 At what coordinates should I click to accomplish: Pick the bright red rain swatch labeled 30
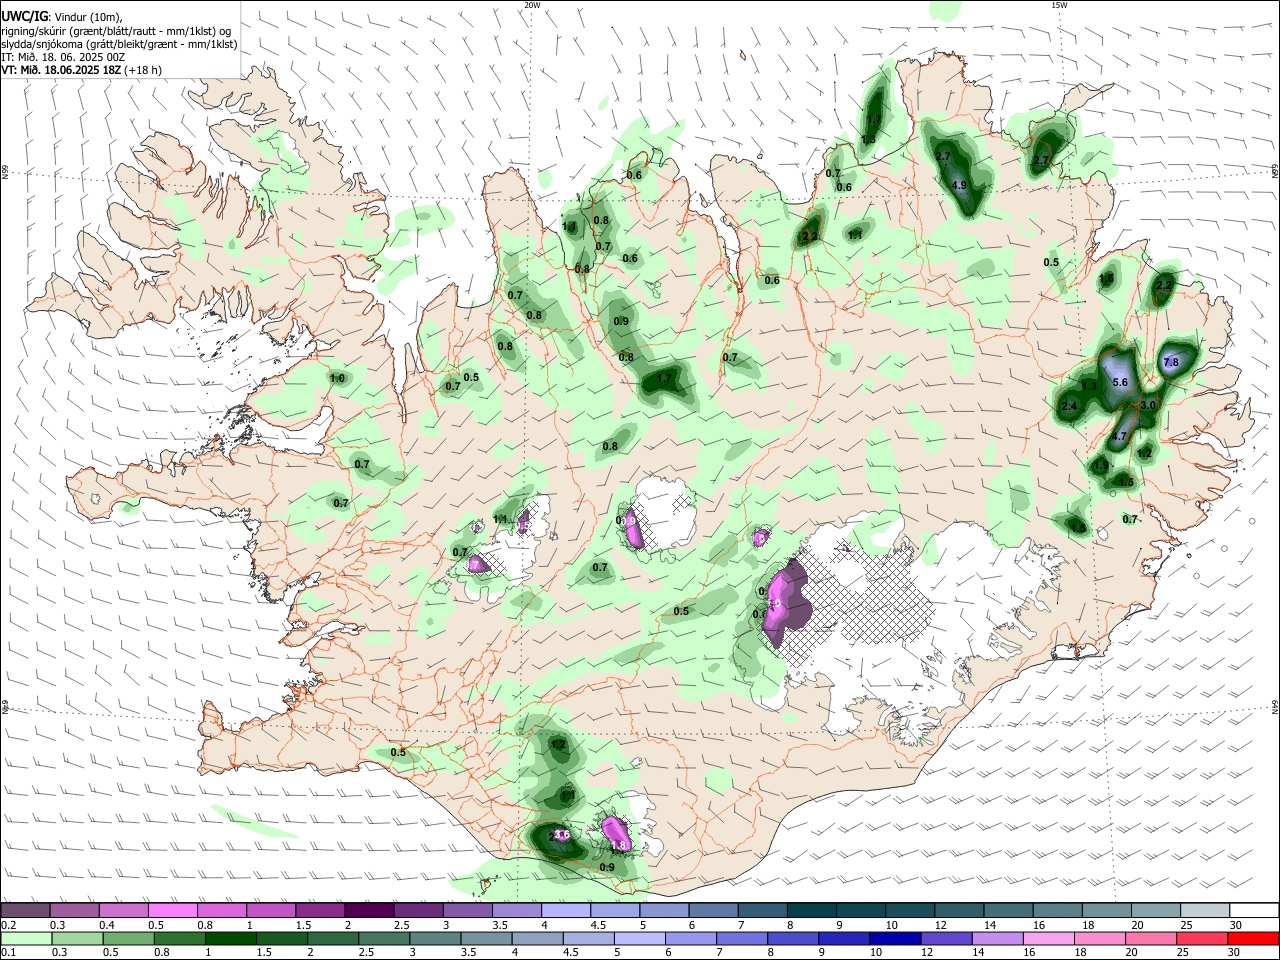tap(1253, 939)
